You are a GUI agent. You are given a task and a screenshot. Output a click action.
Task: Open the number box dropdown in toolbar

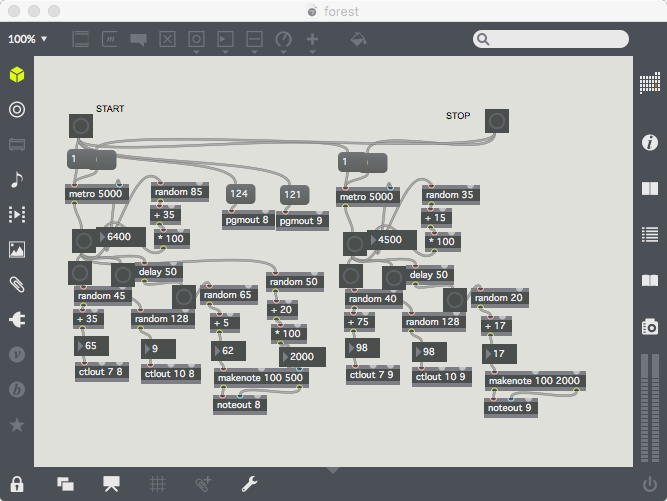pos(225,42)
